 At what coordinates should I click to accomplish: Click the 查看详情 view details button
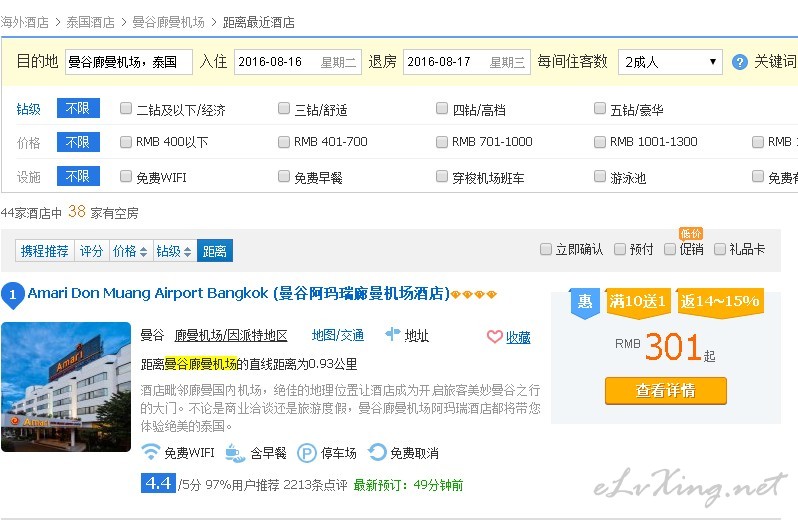point(666,391)
